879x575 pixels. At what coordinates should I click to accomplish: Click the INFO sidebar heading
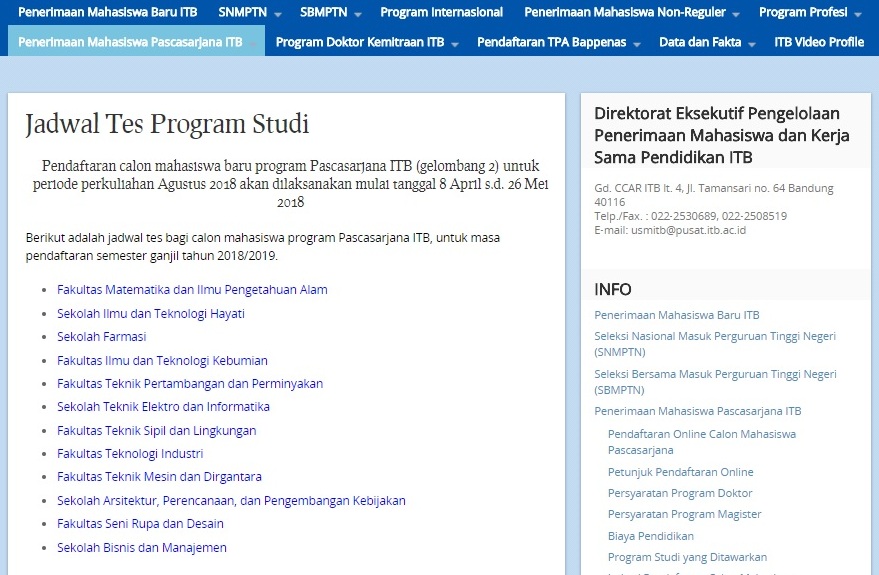coord(613,289)
